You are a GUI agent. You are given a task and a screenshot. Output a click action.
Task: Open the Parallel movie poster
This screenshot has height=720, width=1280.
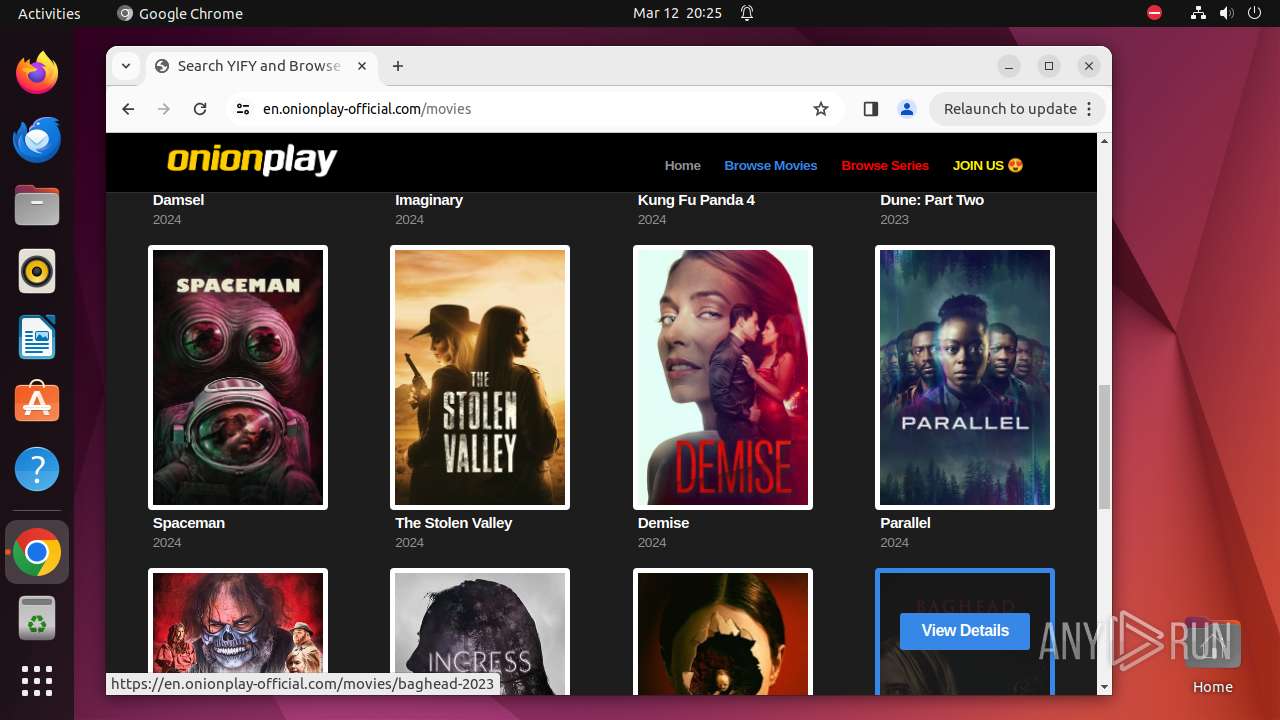coord(965,378)
